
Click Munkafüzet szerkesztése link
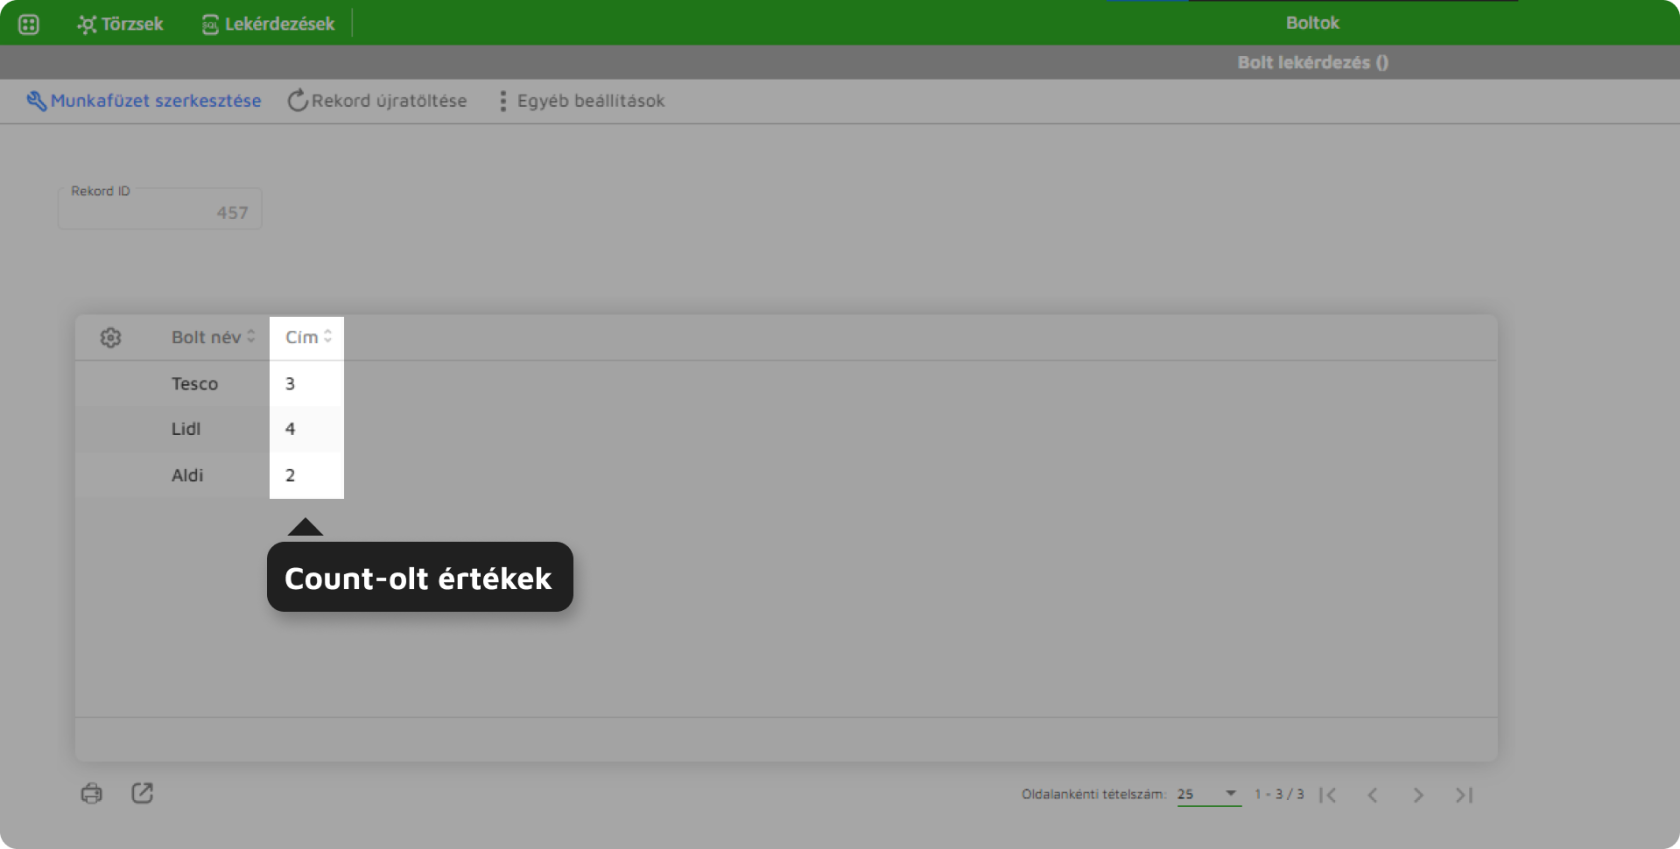(x=144, y=101)
